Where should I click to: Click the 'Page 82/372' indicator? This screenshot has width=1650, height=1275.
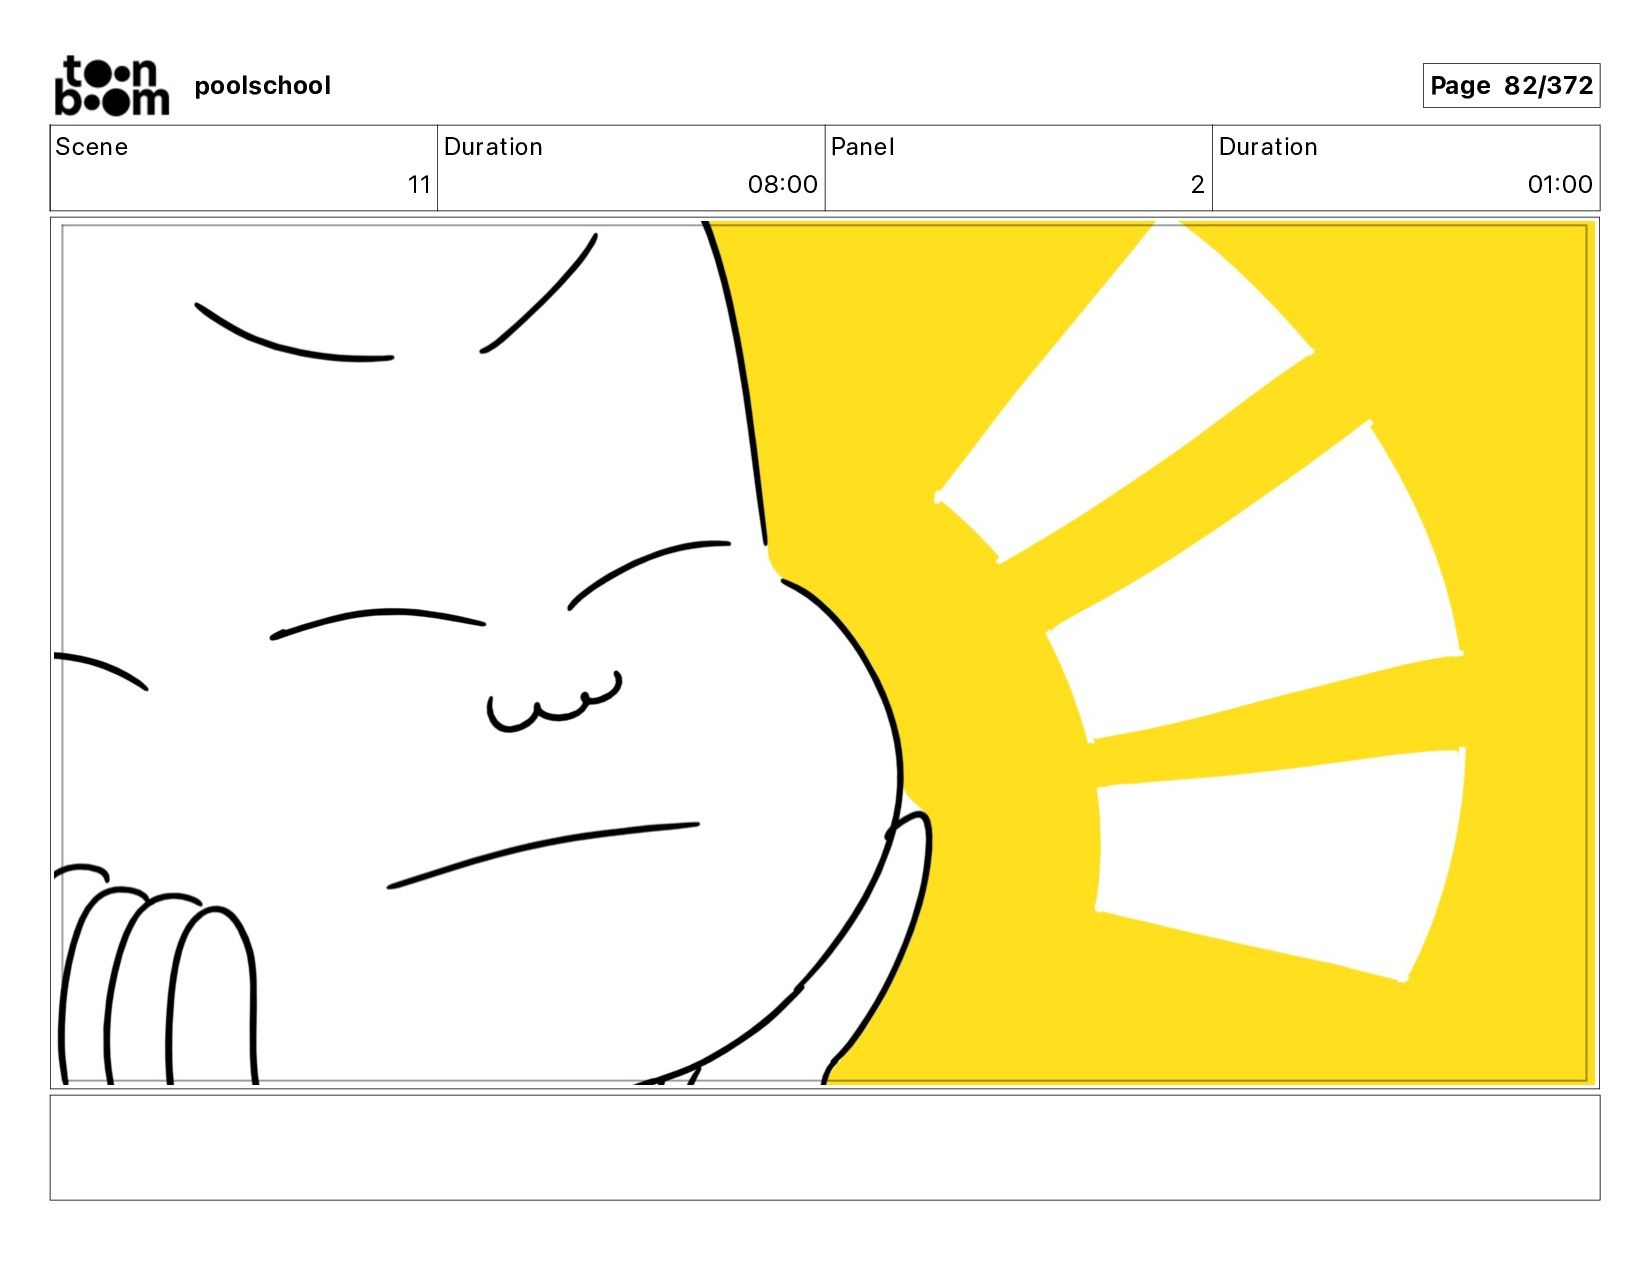(1511, 85)
